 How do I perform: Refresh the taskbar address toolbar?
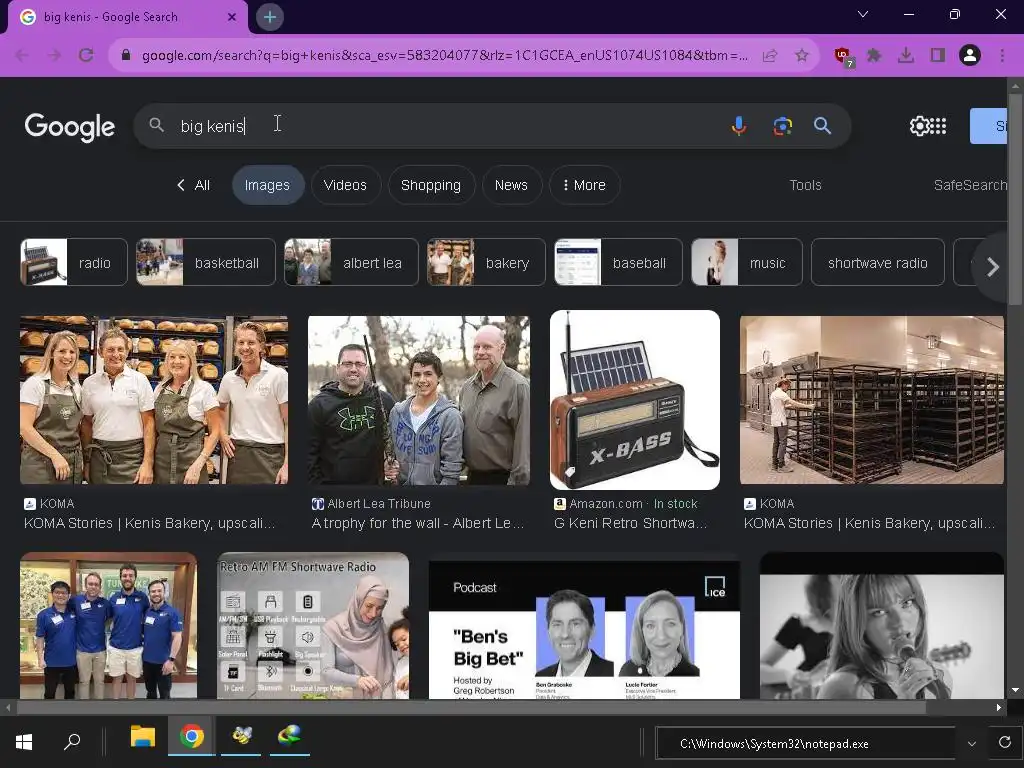pyautogui.click(x=1005, y=742)
